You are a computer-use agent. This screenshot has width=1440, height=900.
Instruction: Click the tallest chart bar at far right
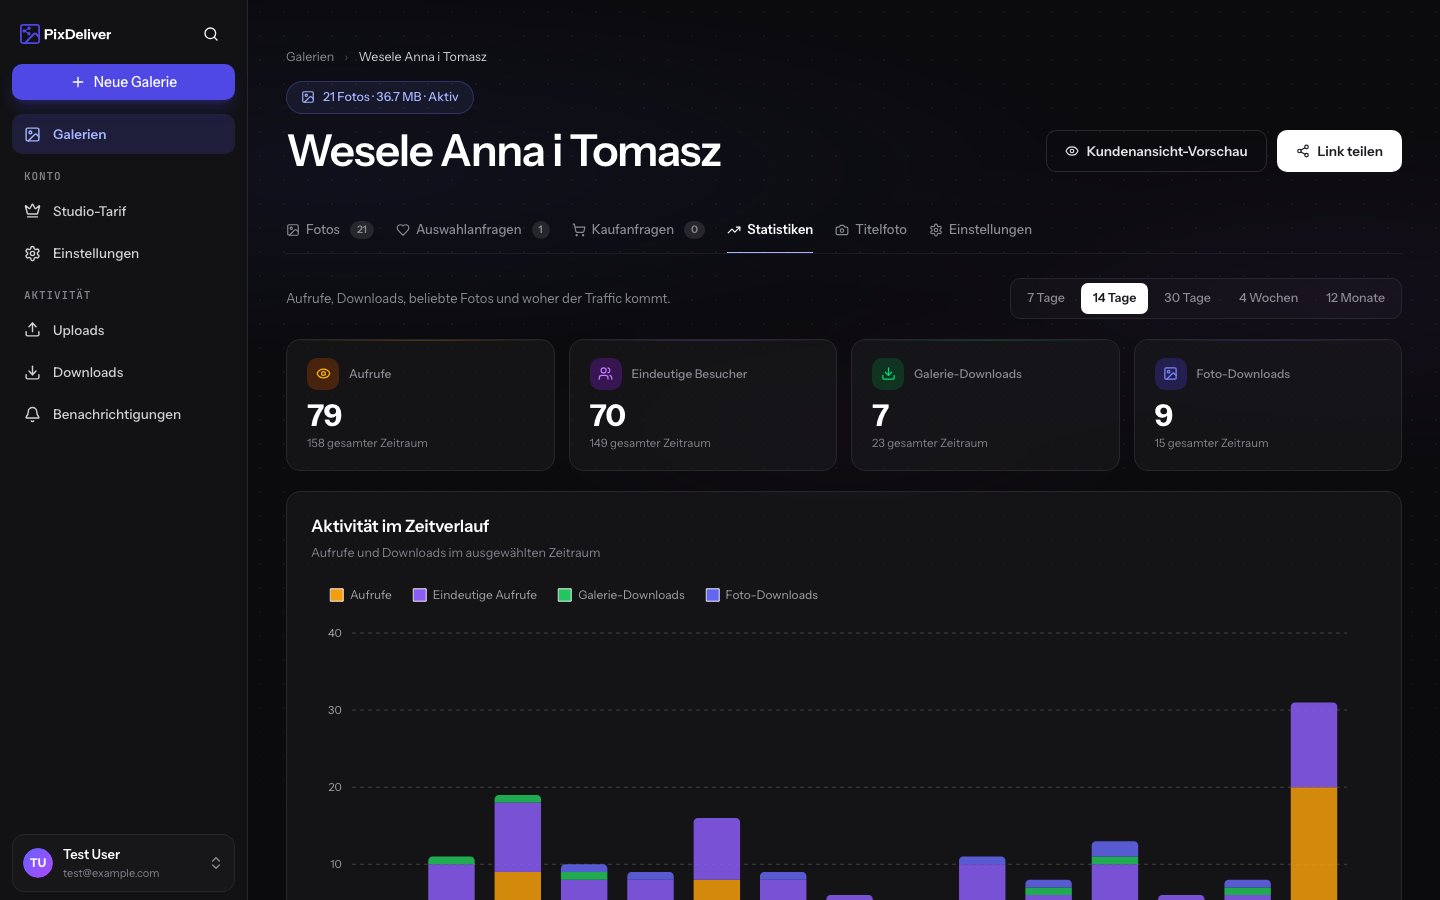(1314, 800)
